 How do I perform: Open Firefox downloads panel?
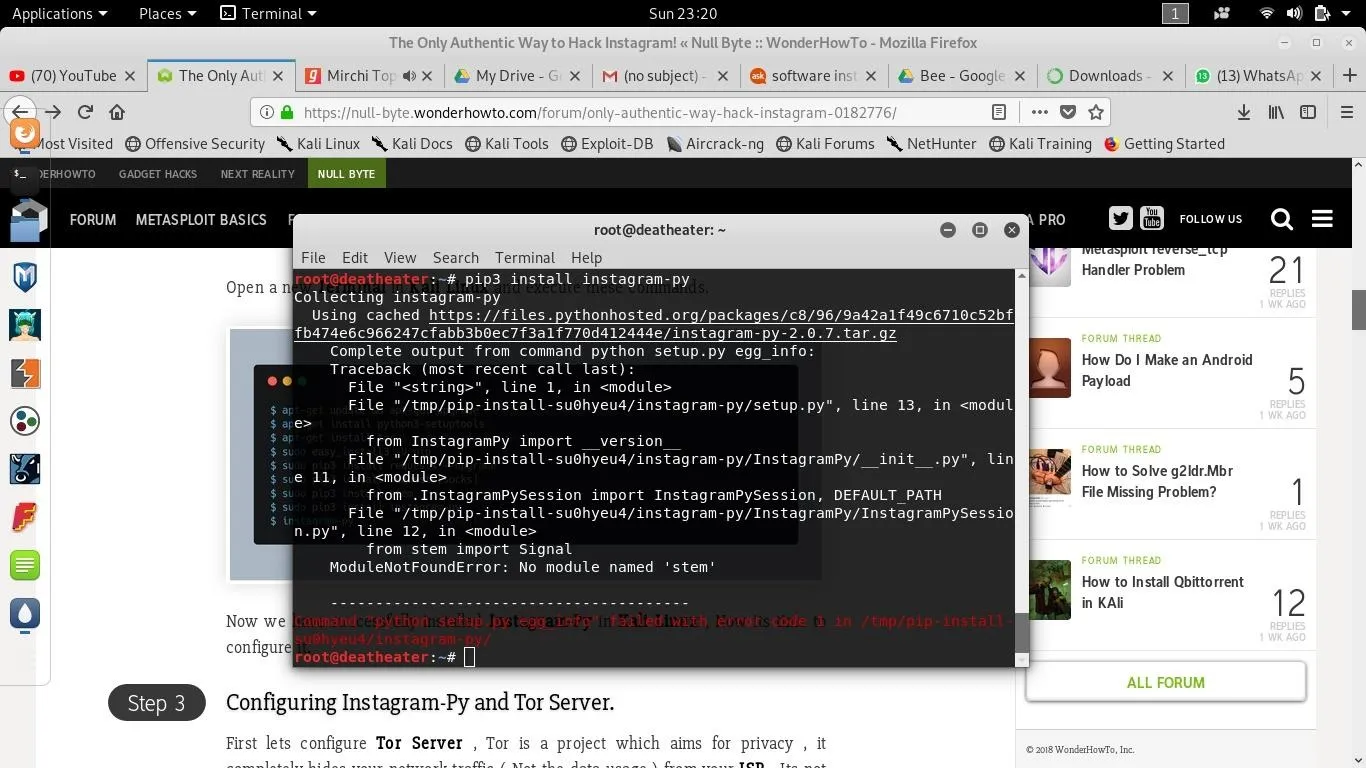tap(1244, 112)
